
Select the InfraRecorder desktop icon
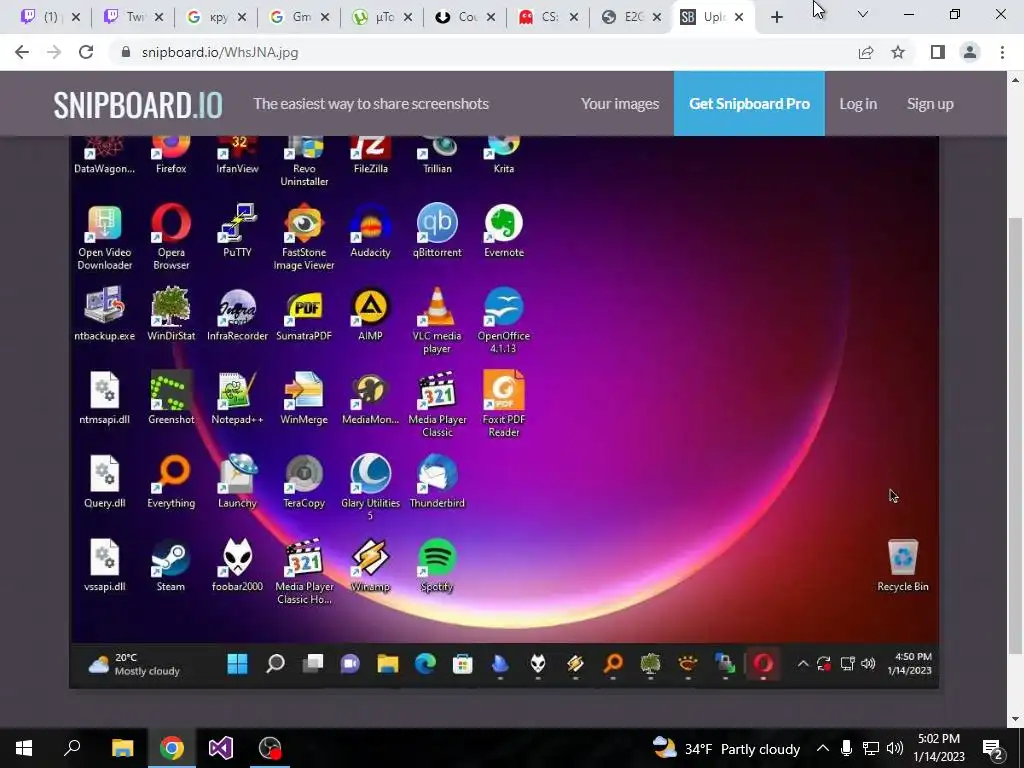click(237, 314)
